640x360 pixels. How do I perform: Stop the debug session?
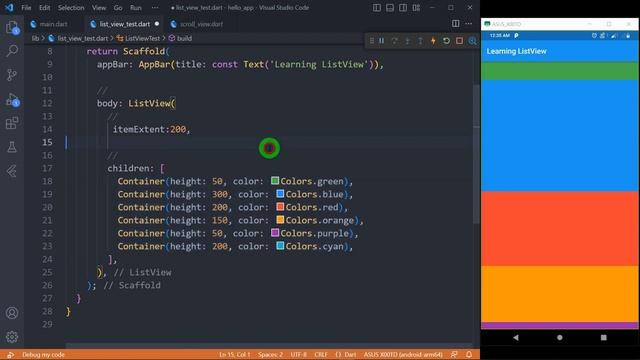tap(459, 41)
